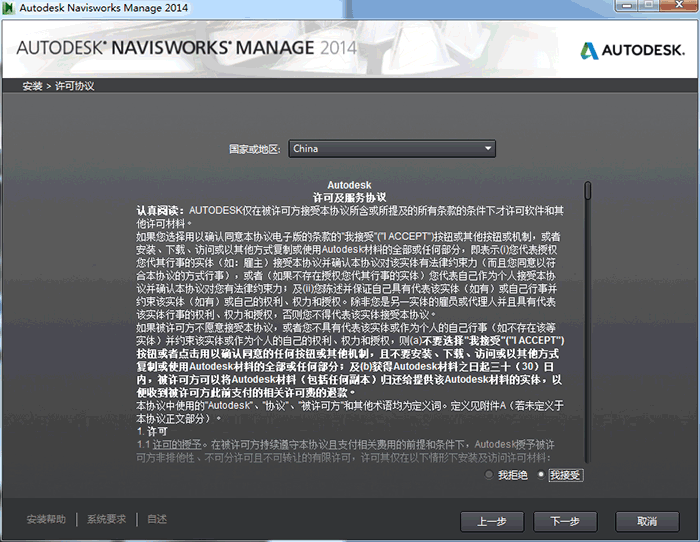Select the 我接受 (I Accept) radio button
This screenshot has height=542, width=700.
pyautogui.click(x=543, y=474)
